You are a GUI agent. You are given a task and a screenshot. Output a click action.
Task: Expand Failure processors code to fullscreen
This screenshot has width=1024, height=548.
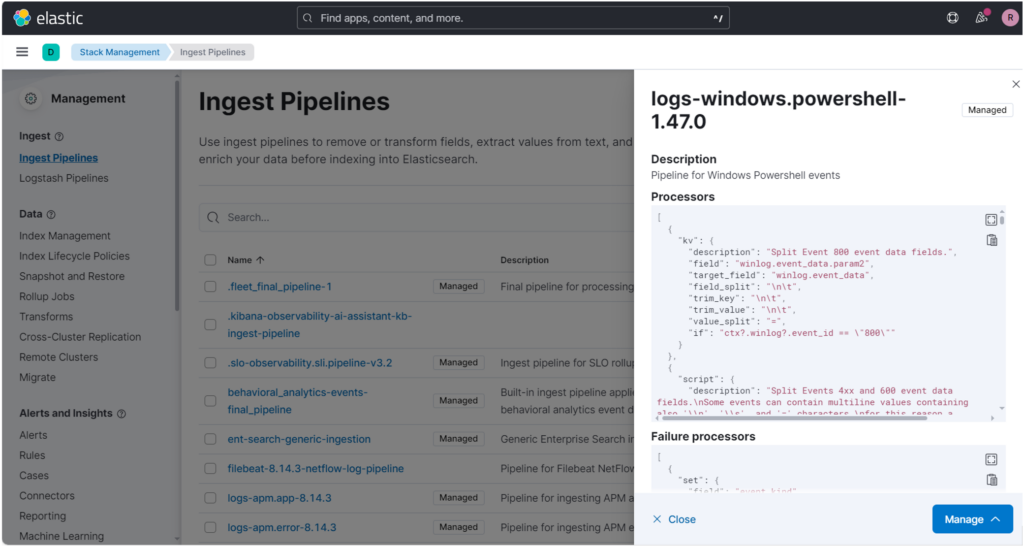991,459
